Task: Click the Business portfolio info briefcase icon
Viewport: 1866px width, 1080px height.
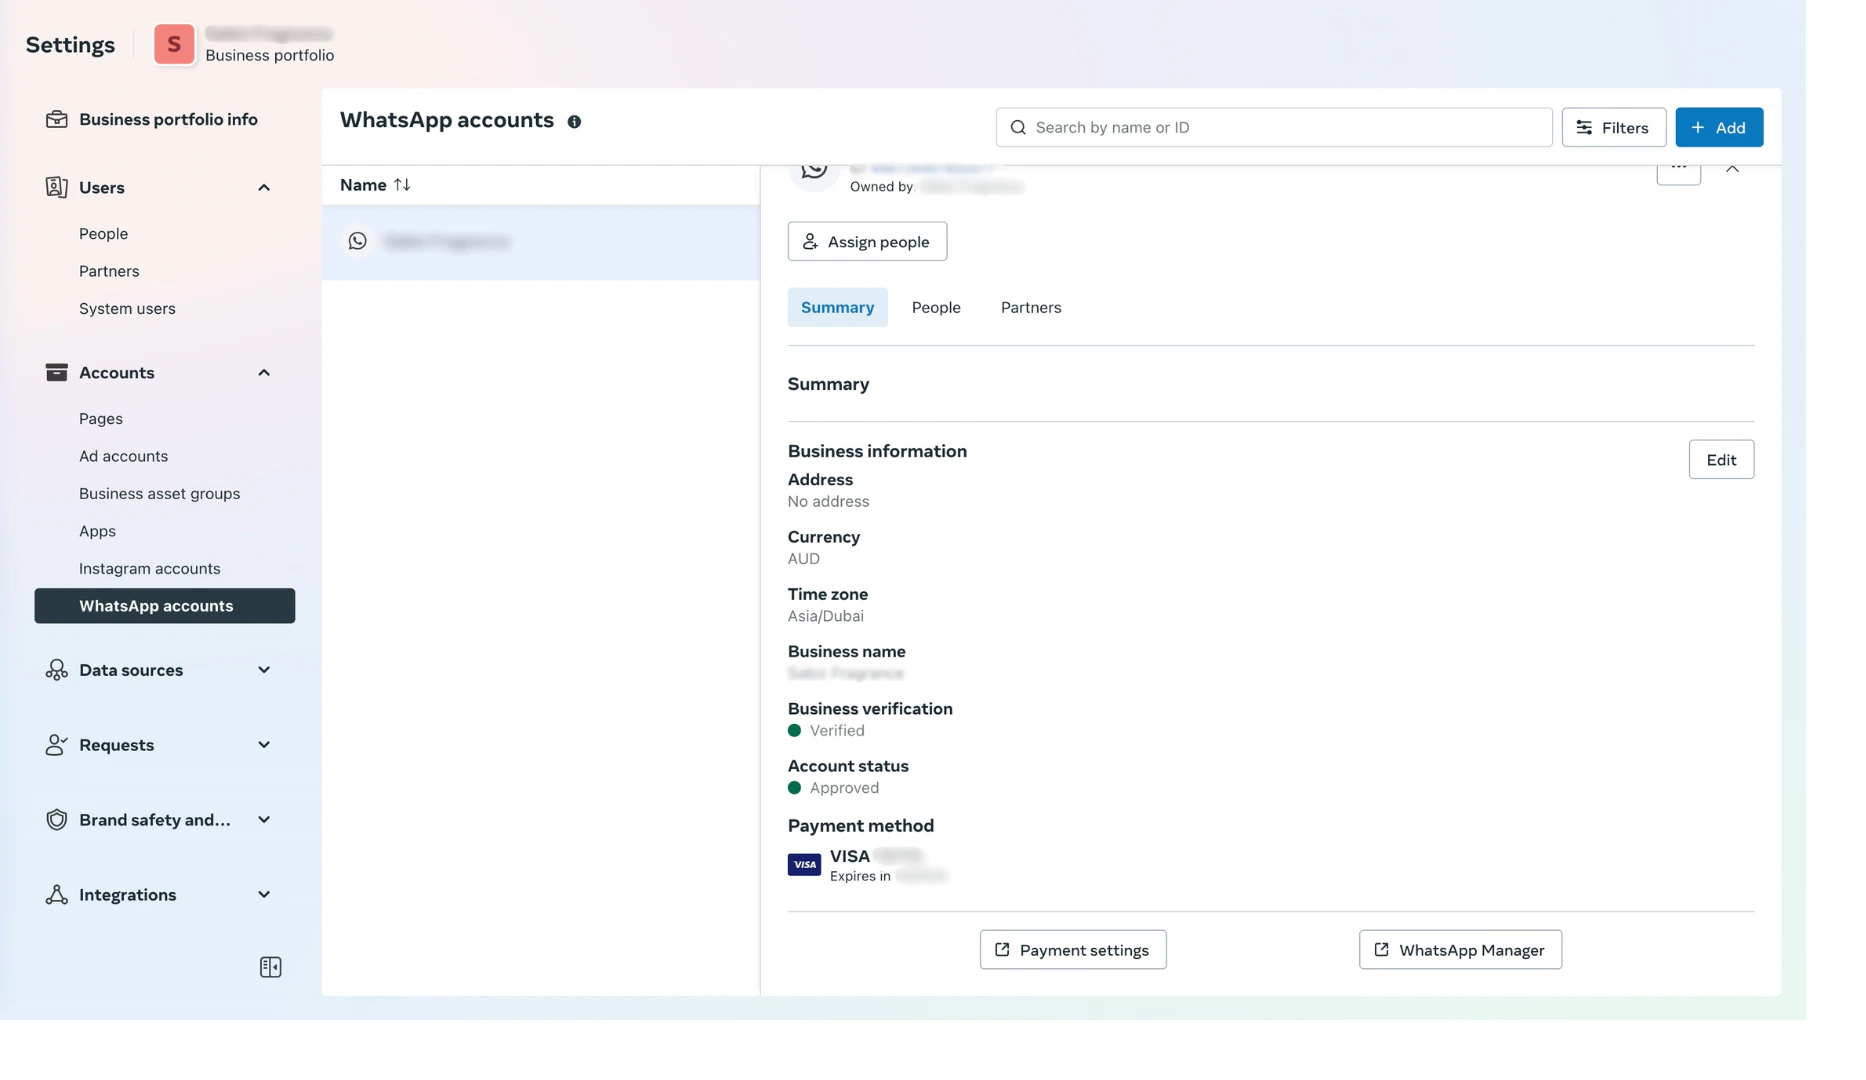Action: click(x=57, y=119)
